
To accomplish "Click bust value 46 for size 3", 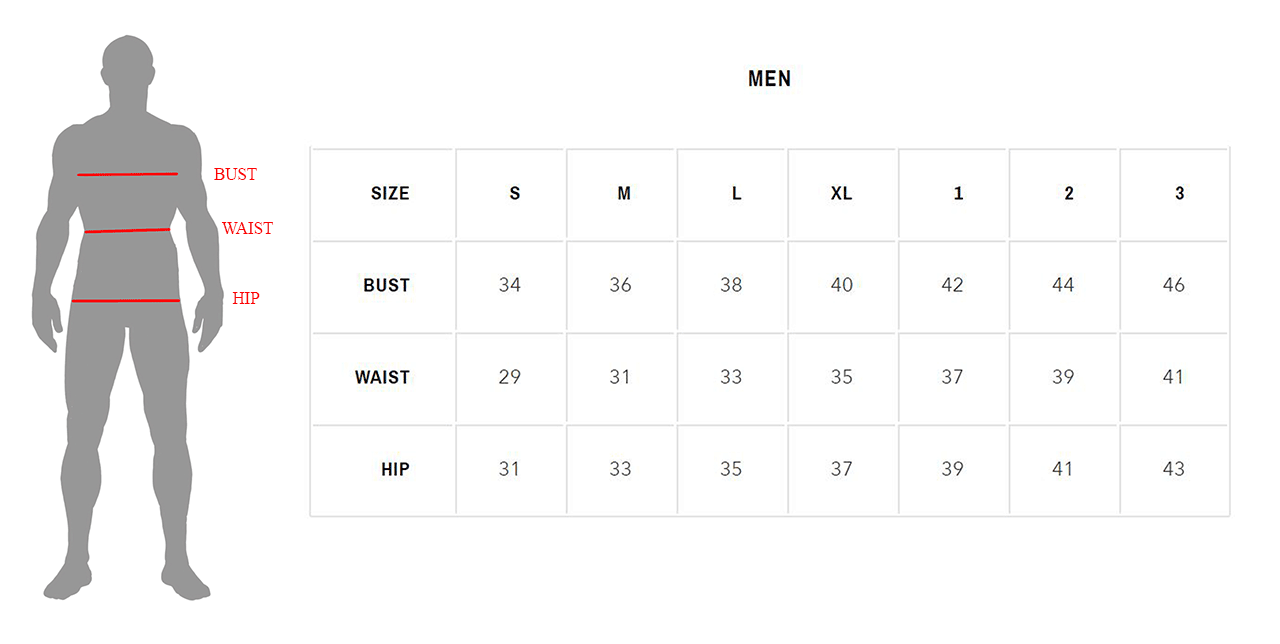I will pyautogui.click(x=1174, y=286).
